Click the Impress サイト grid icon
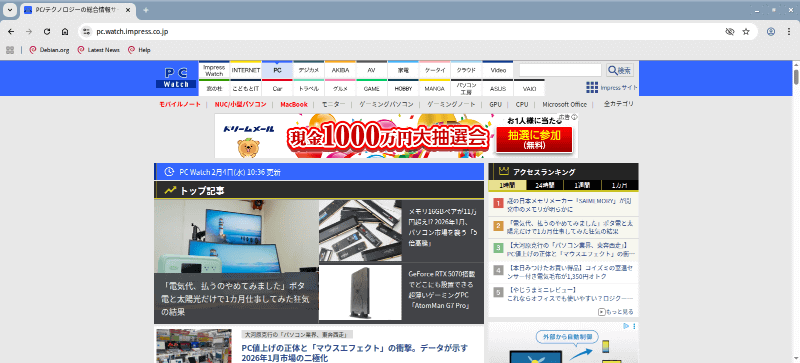The width and height of the screenshot is (800, 363). (x=592, y=87)
